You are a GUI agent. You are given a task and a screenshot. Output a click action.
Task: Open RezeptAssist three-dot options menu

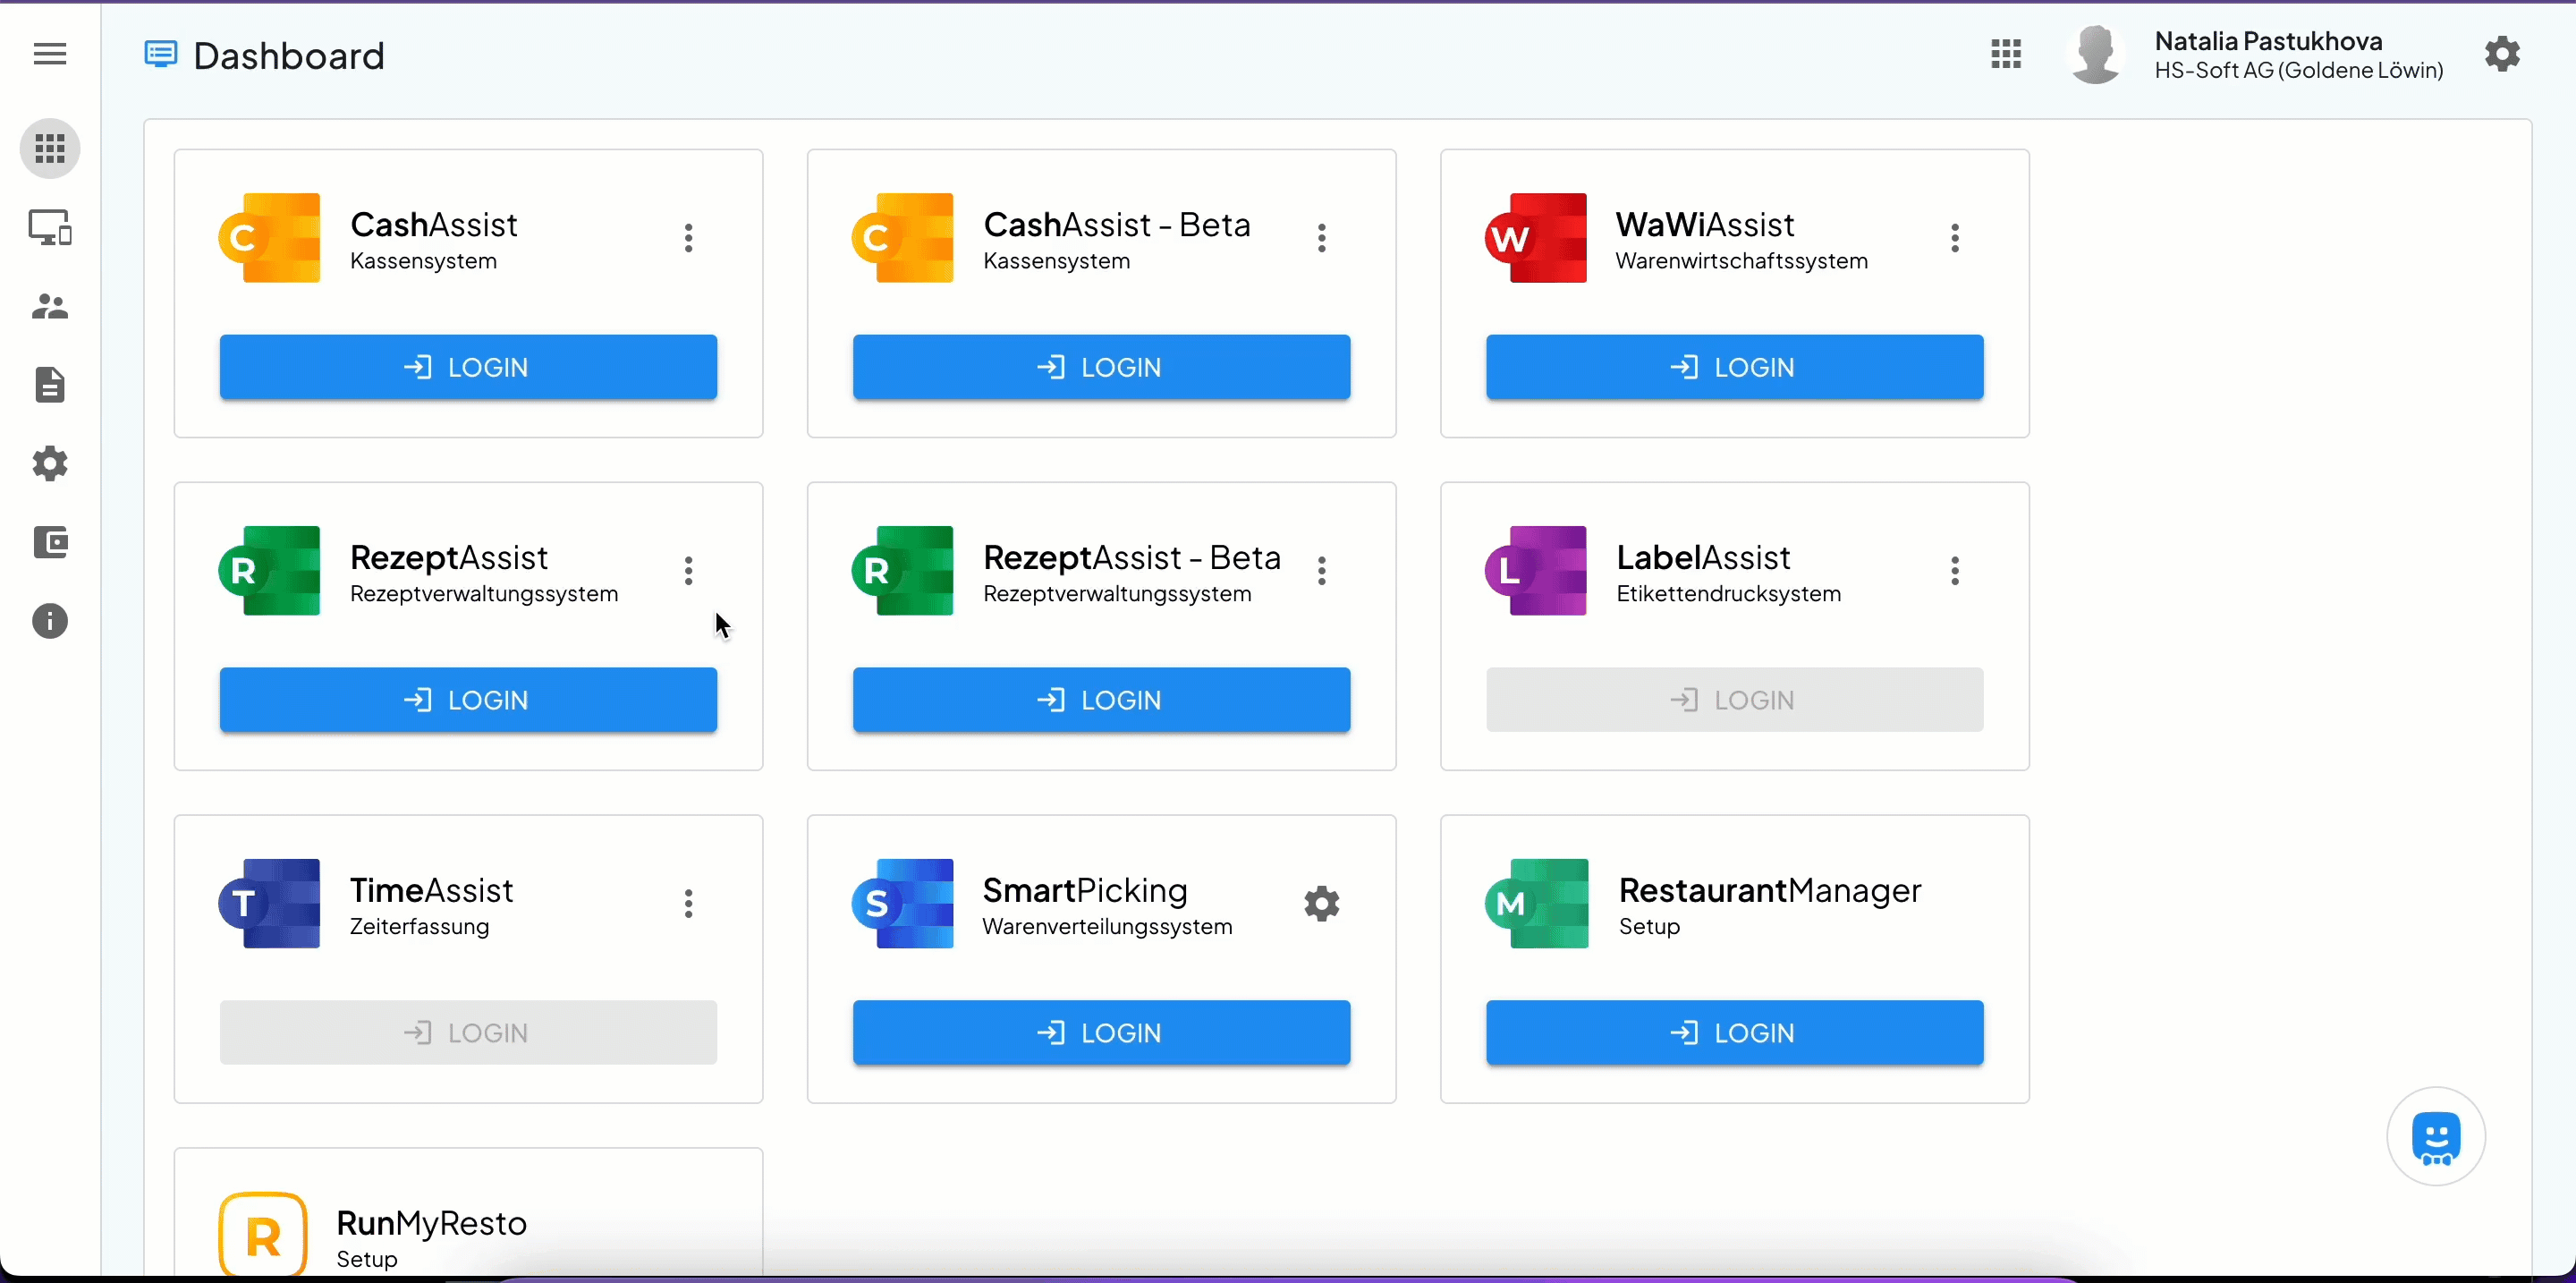click(x=688, y=571)
